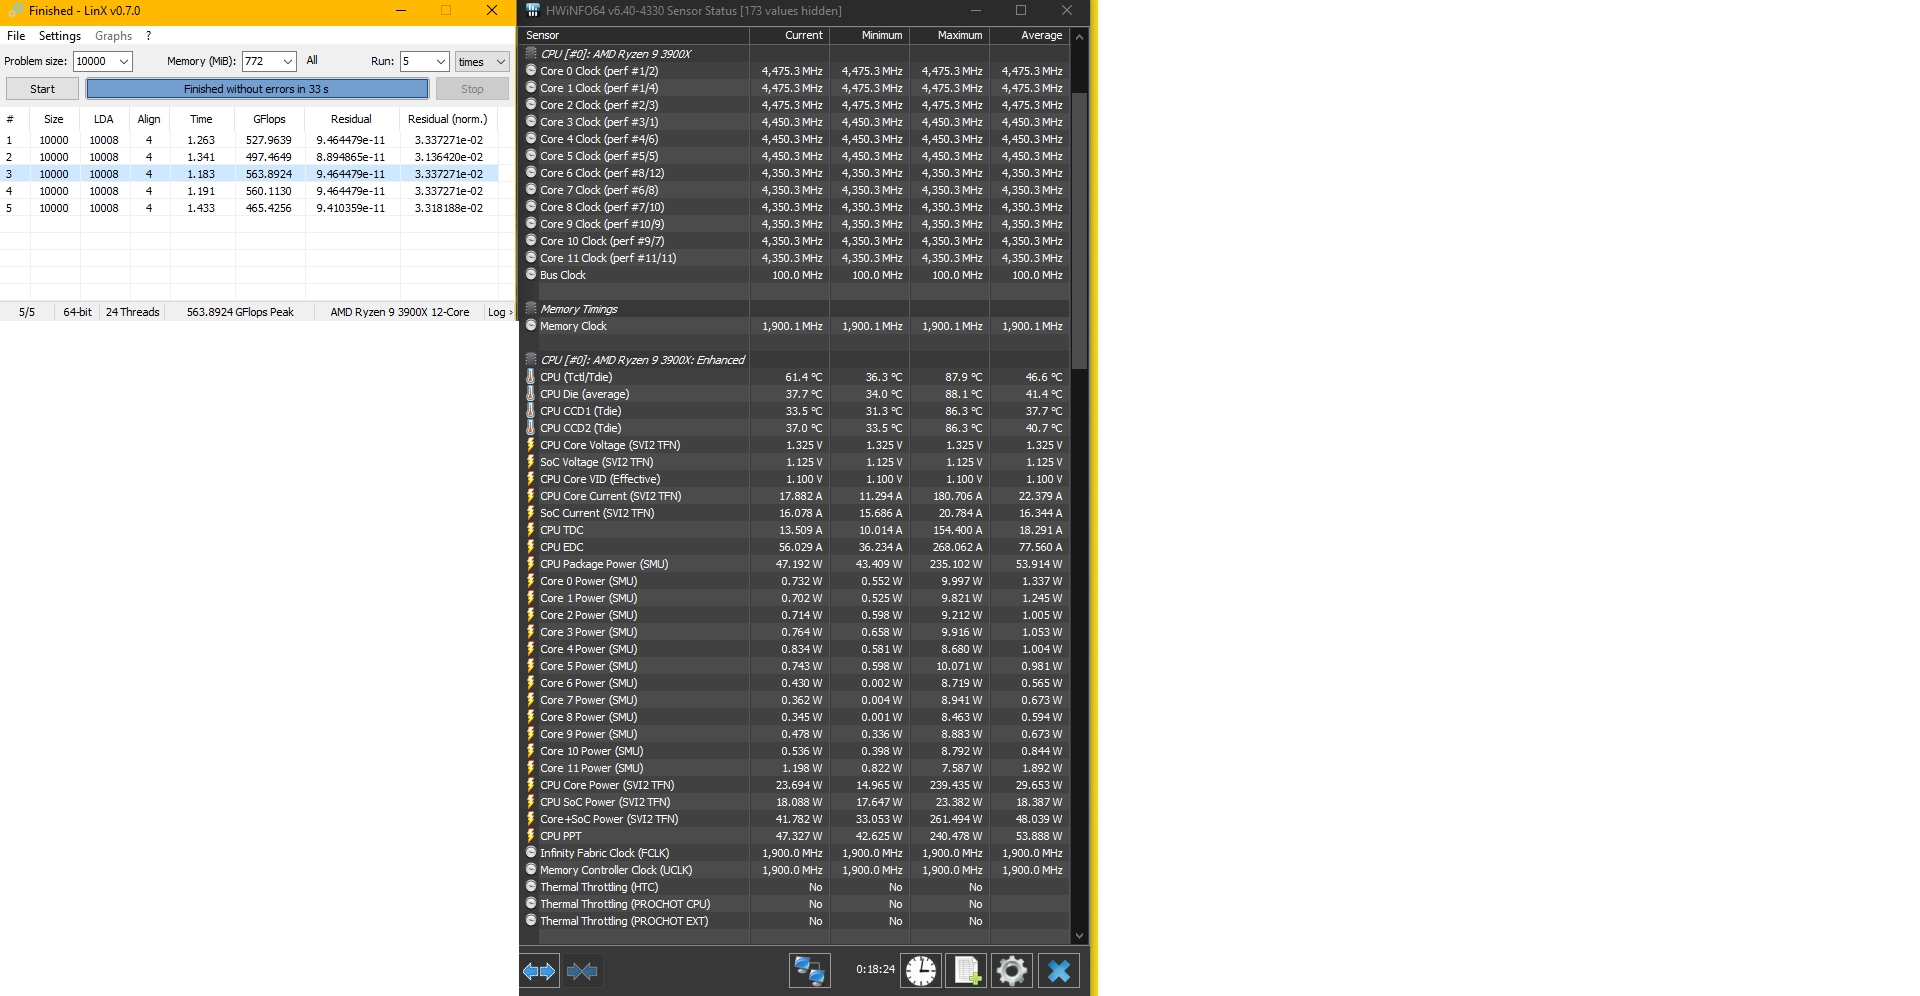Select LinX run 1 with 527.9639 GFlops
Viewport: 1920px width, 996px height.
(249, 140)
